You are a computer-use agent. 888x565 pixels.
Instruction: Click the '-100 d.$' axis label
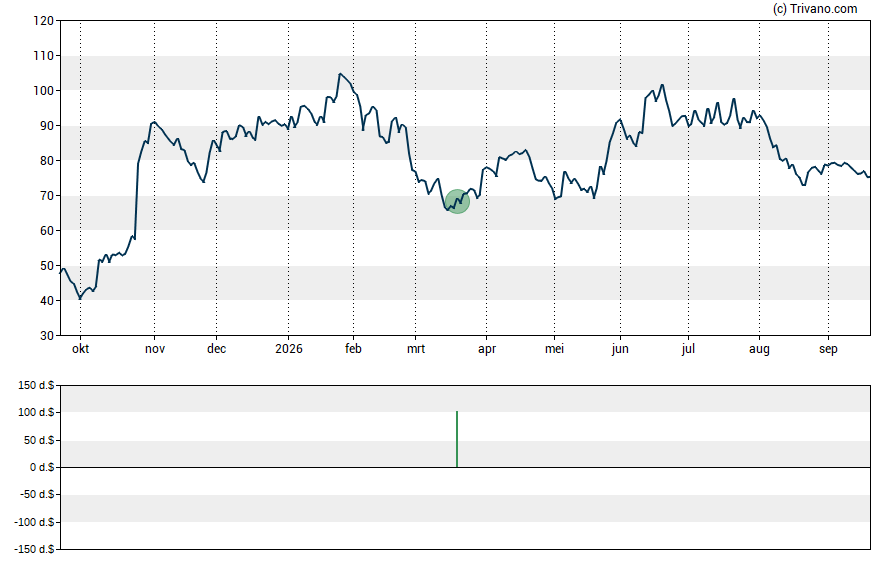(35, 522)
